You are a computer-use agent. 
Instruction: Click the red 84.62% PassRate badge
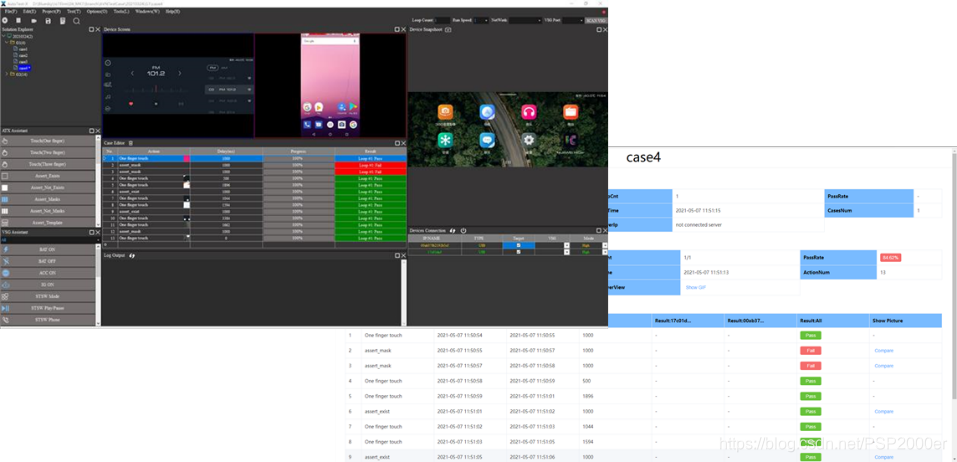click(890, 258)
